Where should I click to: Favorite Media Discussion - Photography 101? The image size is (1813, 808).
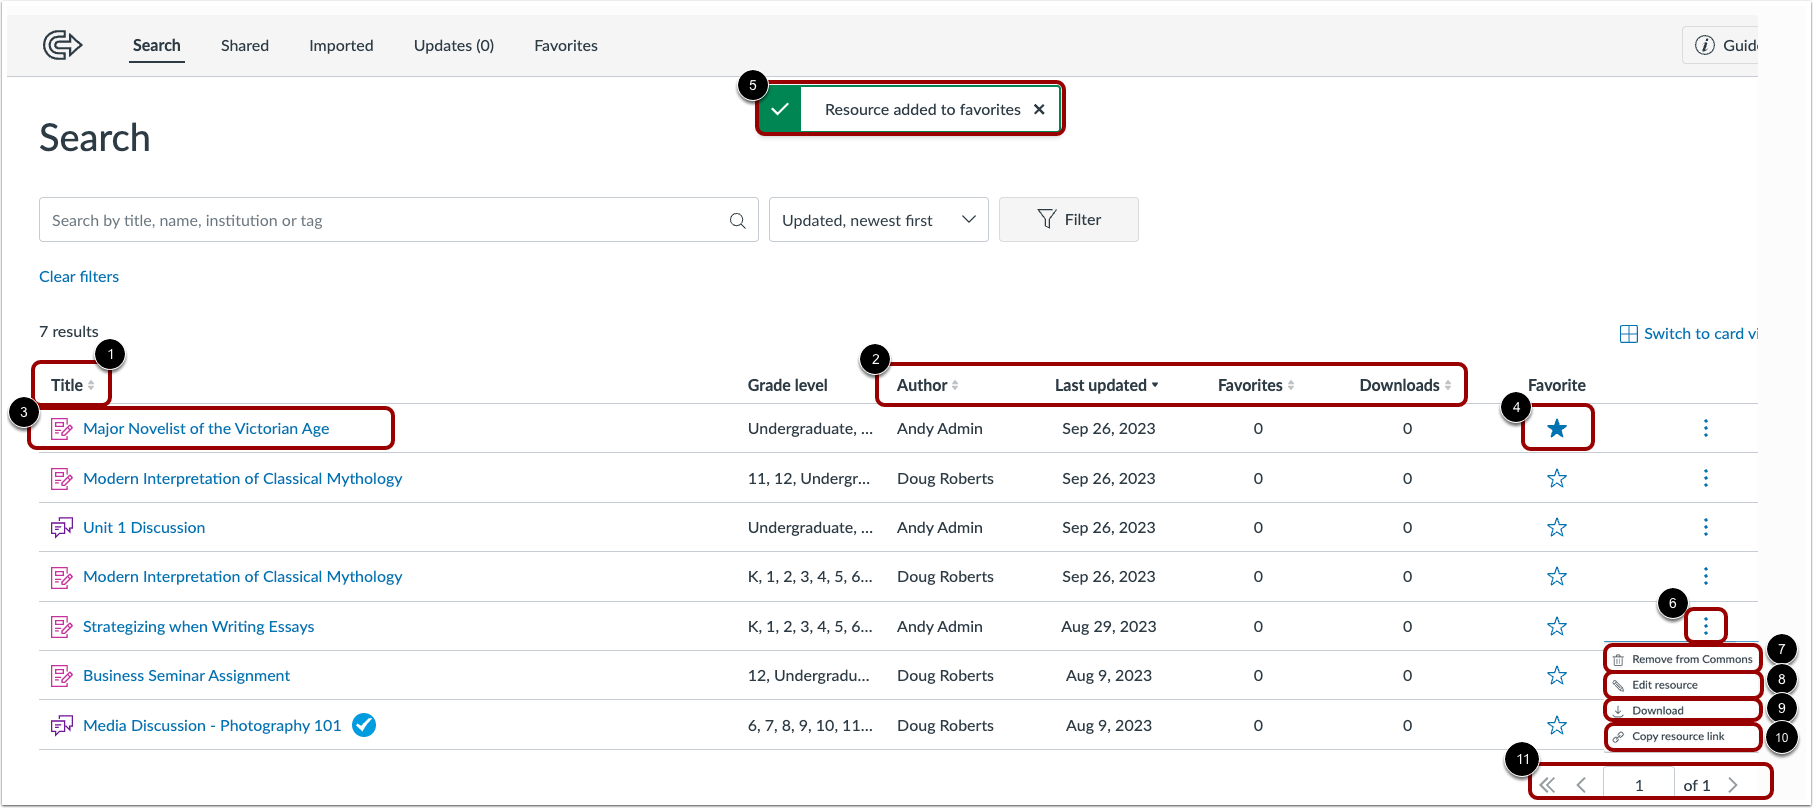pyautogui.click(x=1556, y=725)
